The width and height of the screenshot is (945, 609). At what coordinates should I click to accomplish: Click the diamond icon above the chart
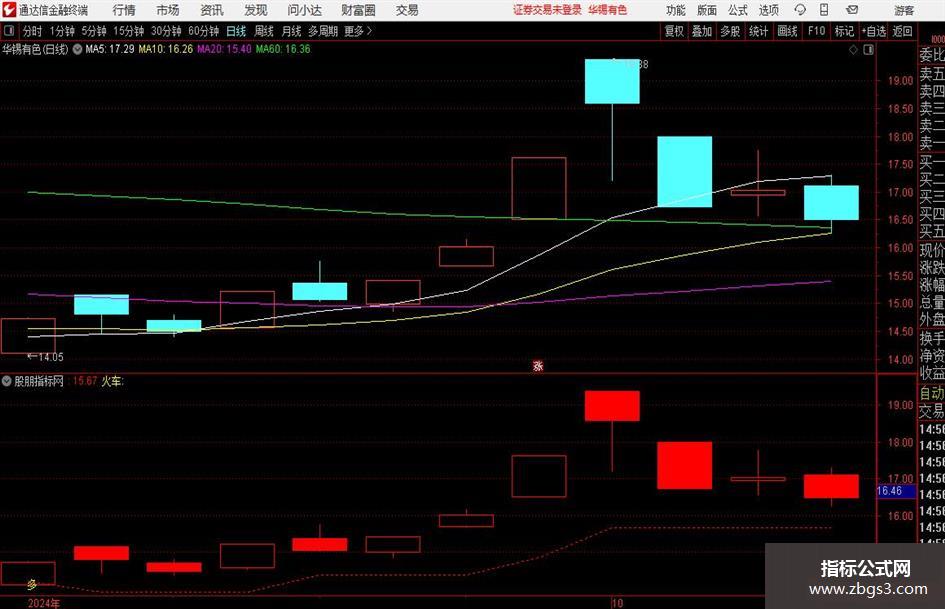tap(853, 49)
